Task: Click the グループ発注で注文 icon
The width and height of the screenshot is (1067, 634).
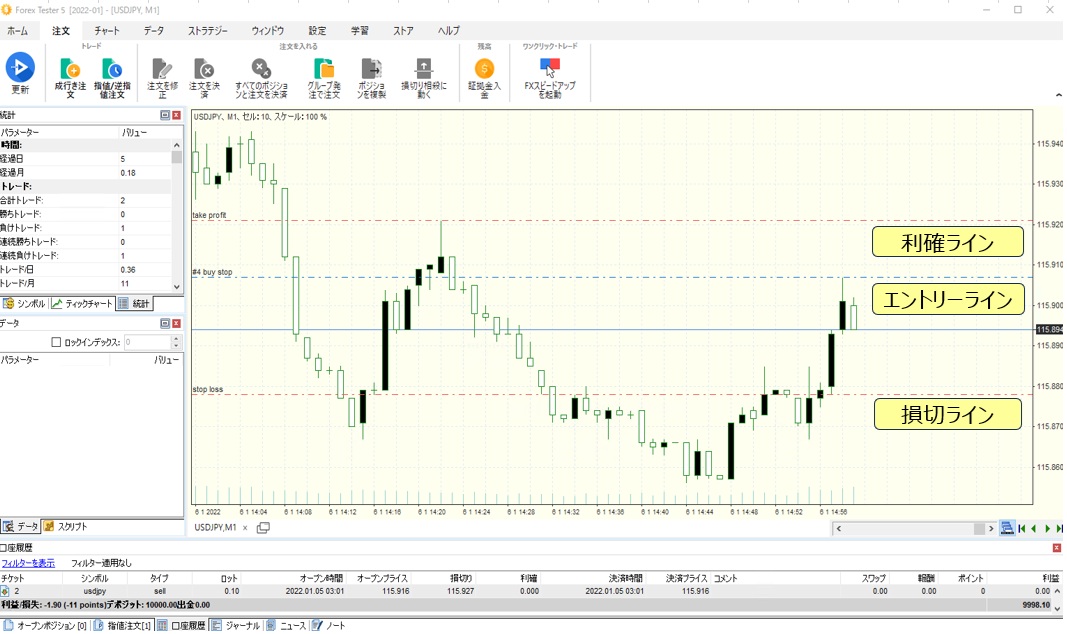Action: pos(324,69)
